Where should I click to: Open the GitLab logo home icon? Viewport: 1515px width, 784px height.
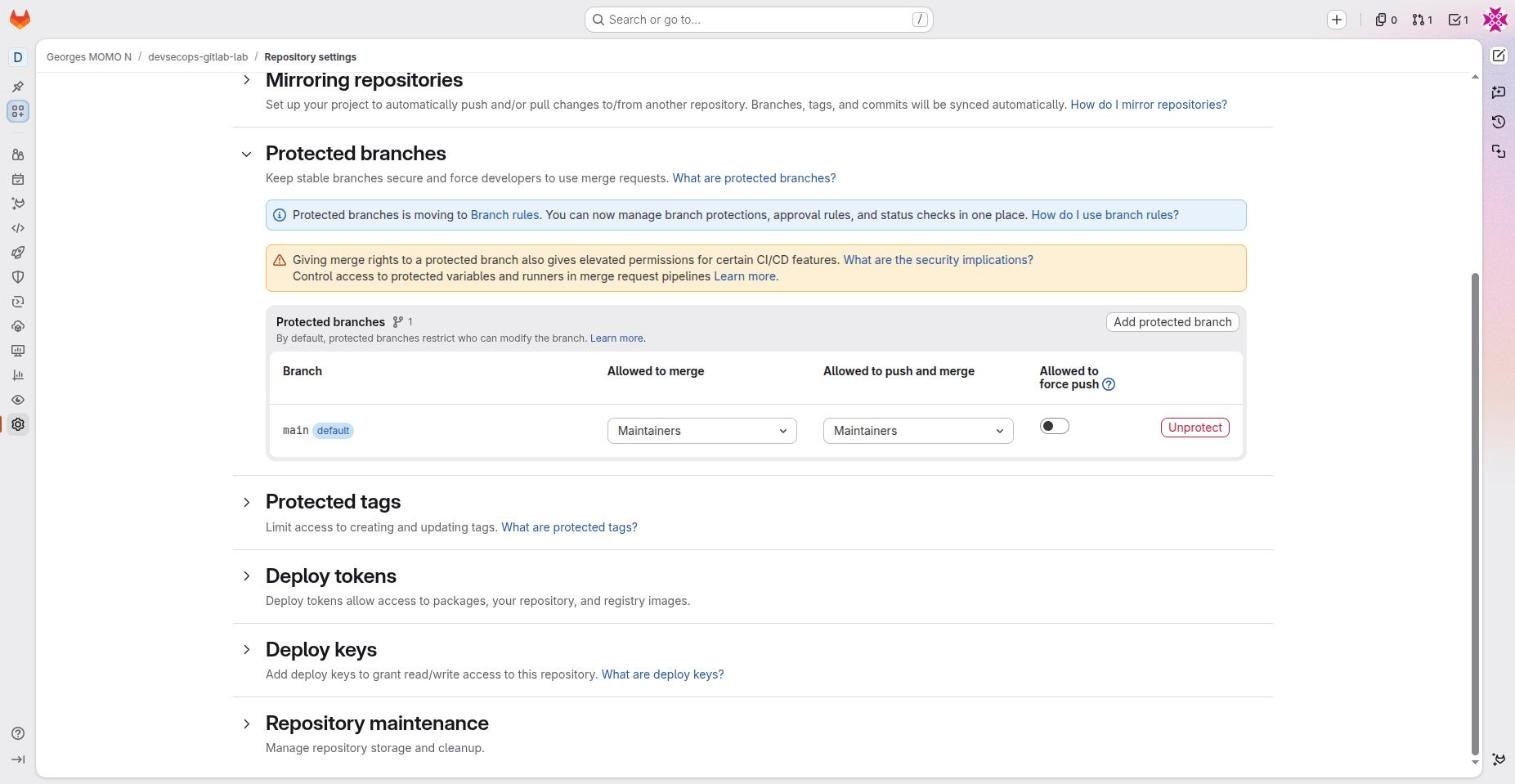[x=19, y=19]
